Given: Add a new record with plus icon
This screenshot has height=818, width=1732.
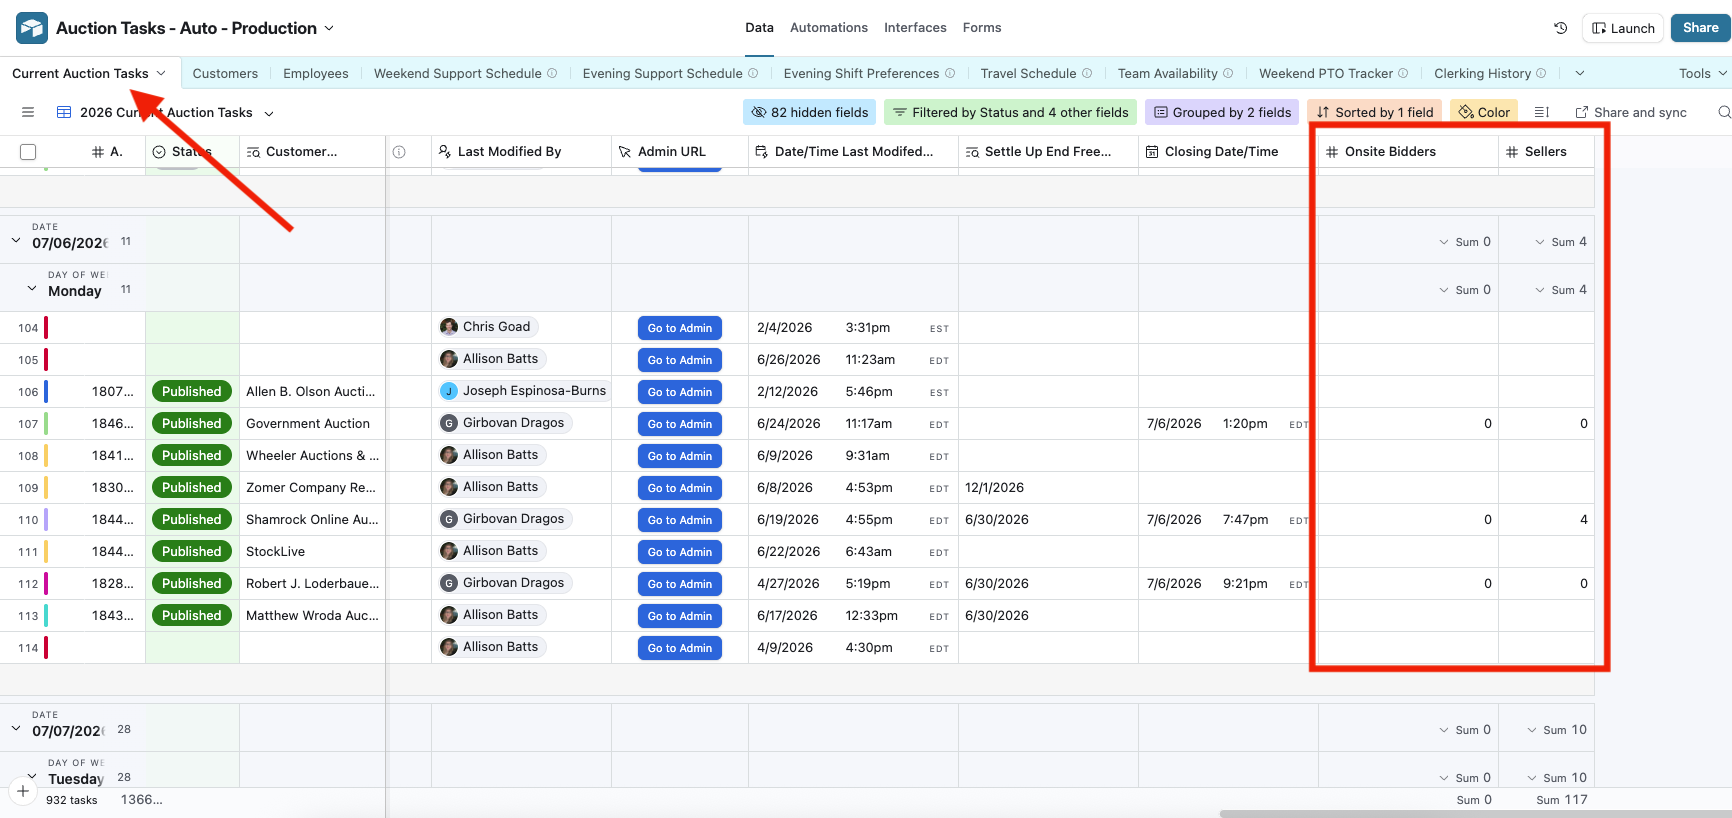Looking at the screenshot, I should (x=23, y=791).
